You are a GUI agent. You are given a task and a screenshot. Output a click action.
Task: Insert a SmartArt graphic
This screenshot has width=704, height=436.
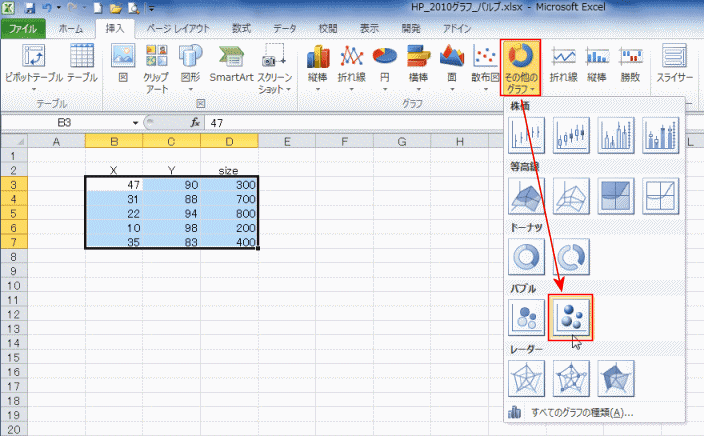[x=229, y=67]
